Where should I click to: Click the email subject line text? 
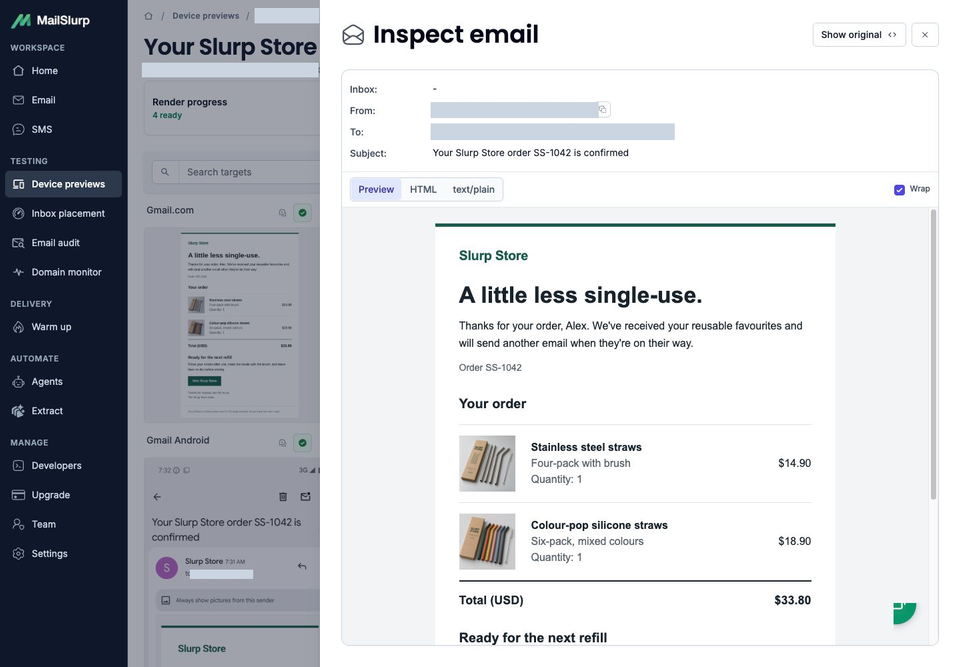coord(530,153)
